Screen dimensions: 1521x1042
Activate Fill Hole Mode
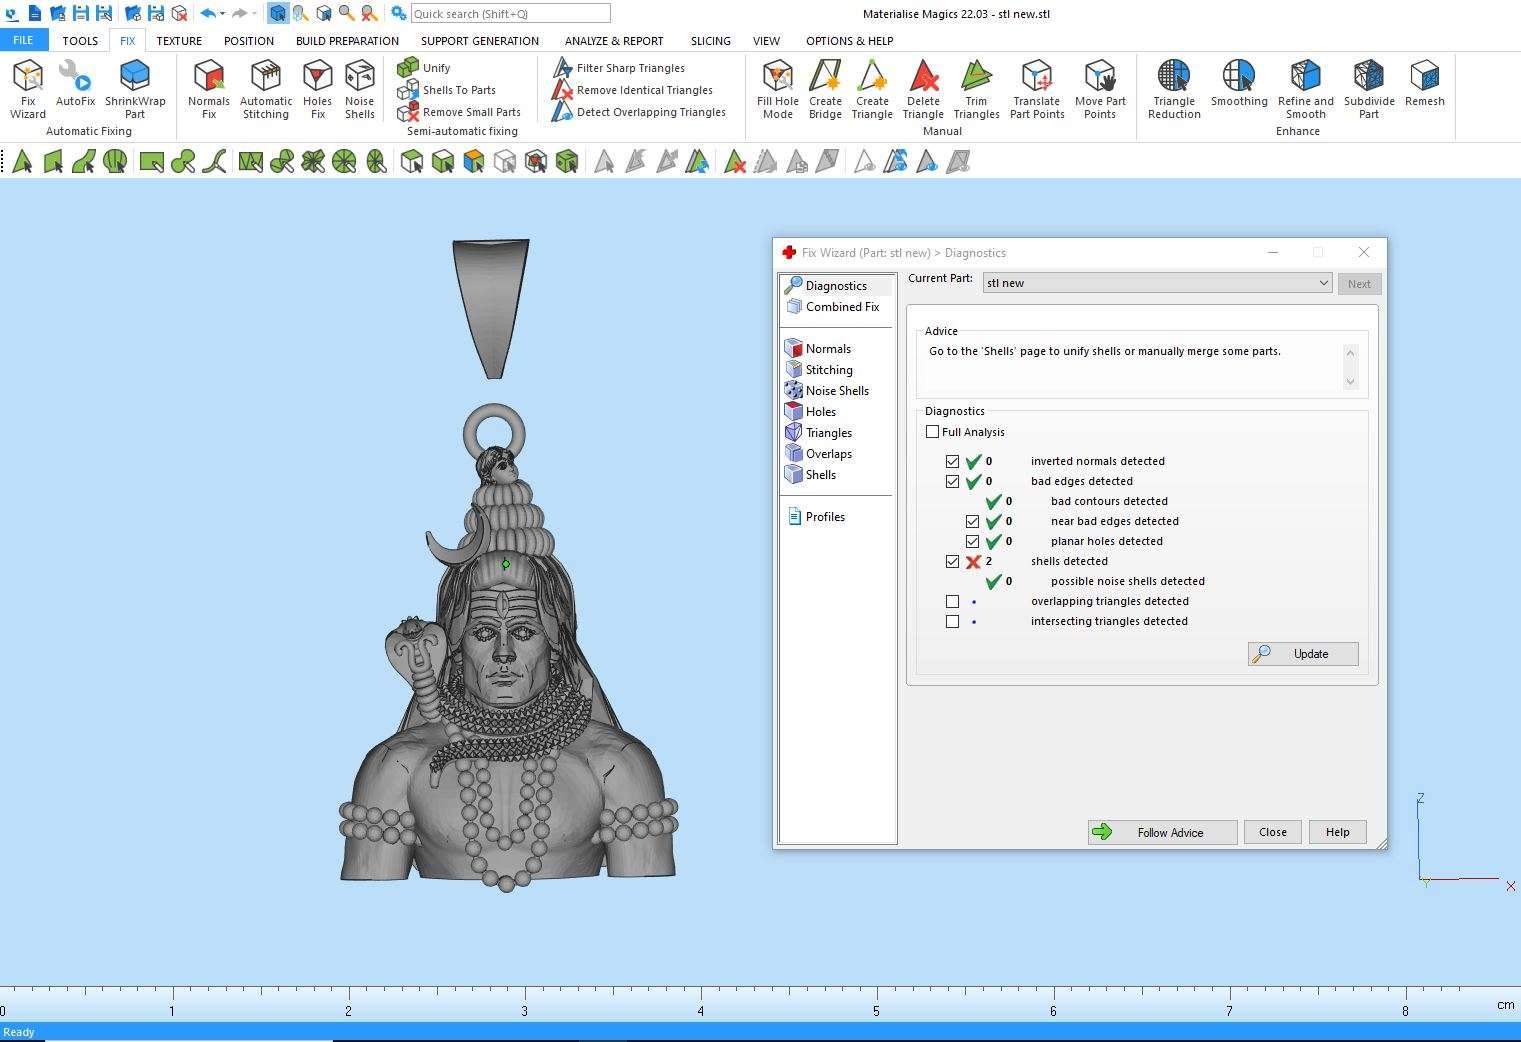[x=777, y=88]
